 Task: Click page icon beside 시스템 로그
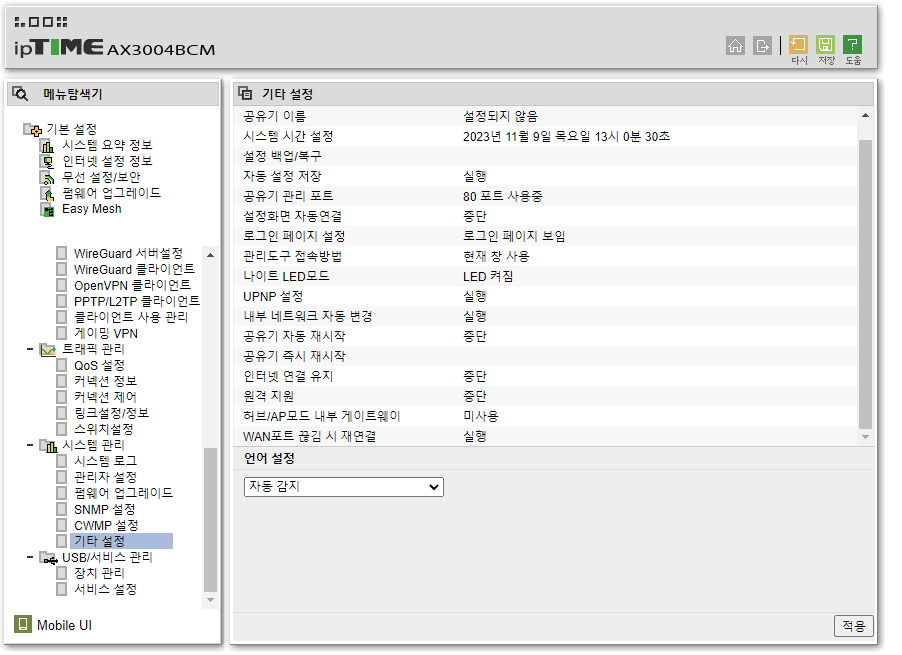click(62, 461)
